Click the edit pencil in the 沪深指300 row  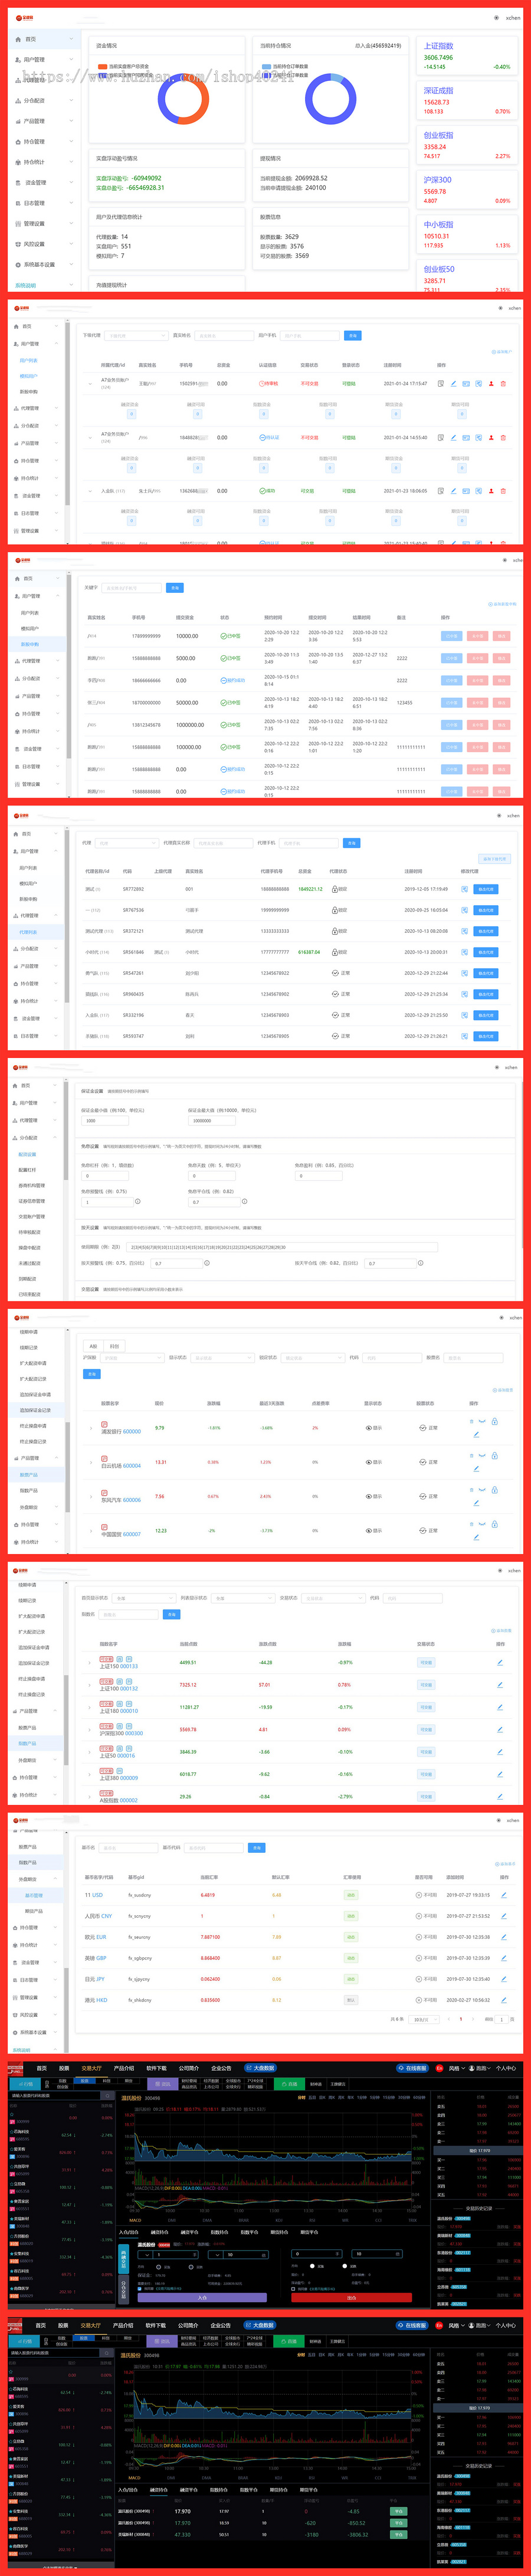pos(500,1729)
